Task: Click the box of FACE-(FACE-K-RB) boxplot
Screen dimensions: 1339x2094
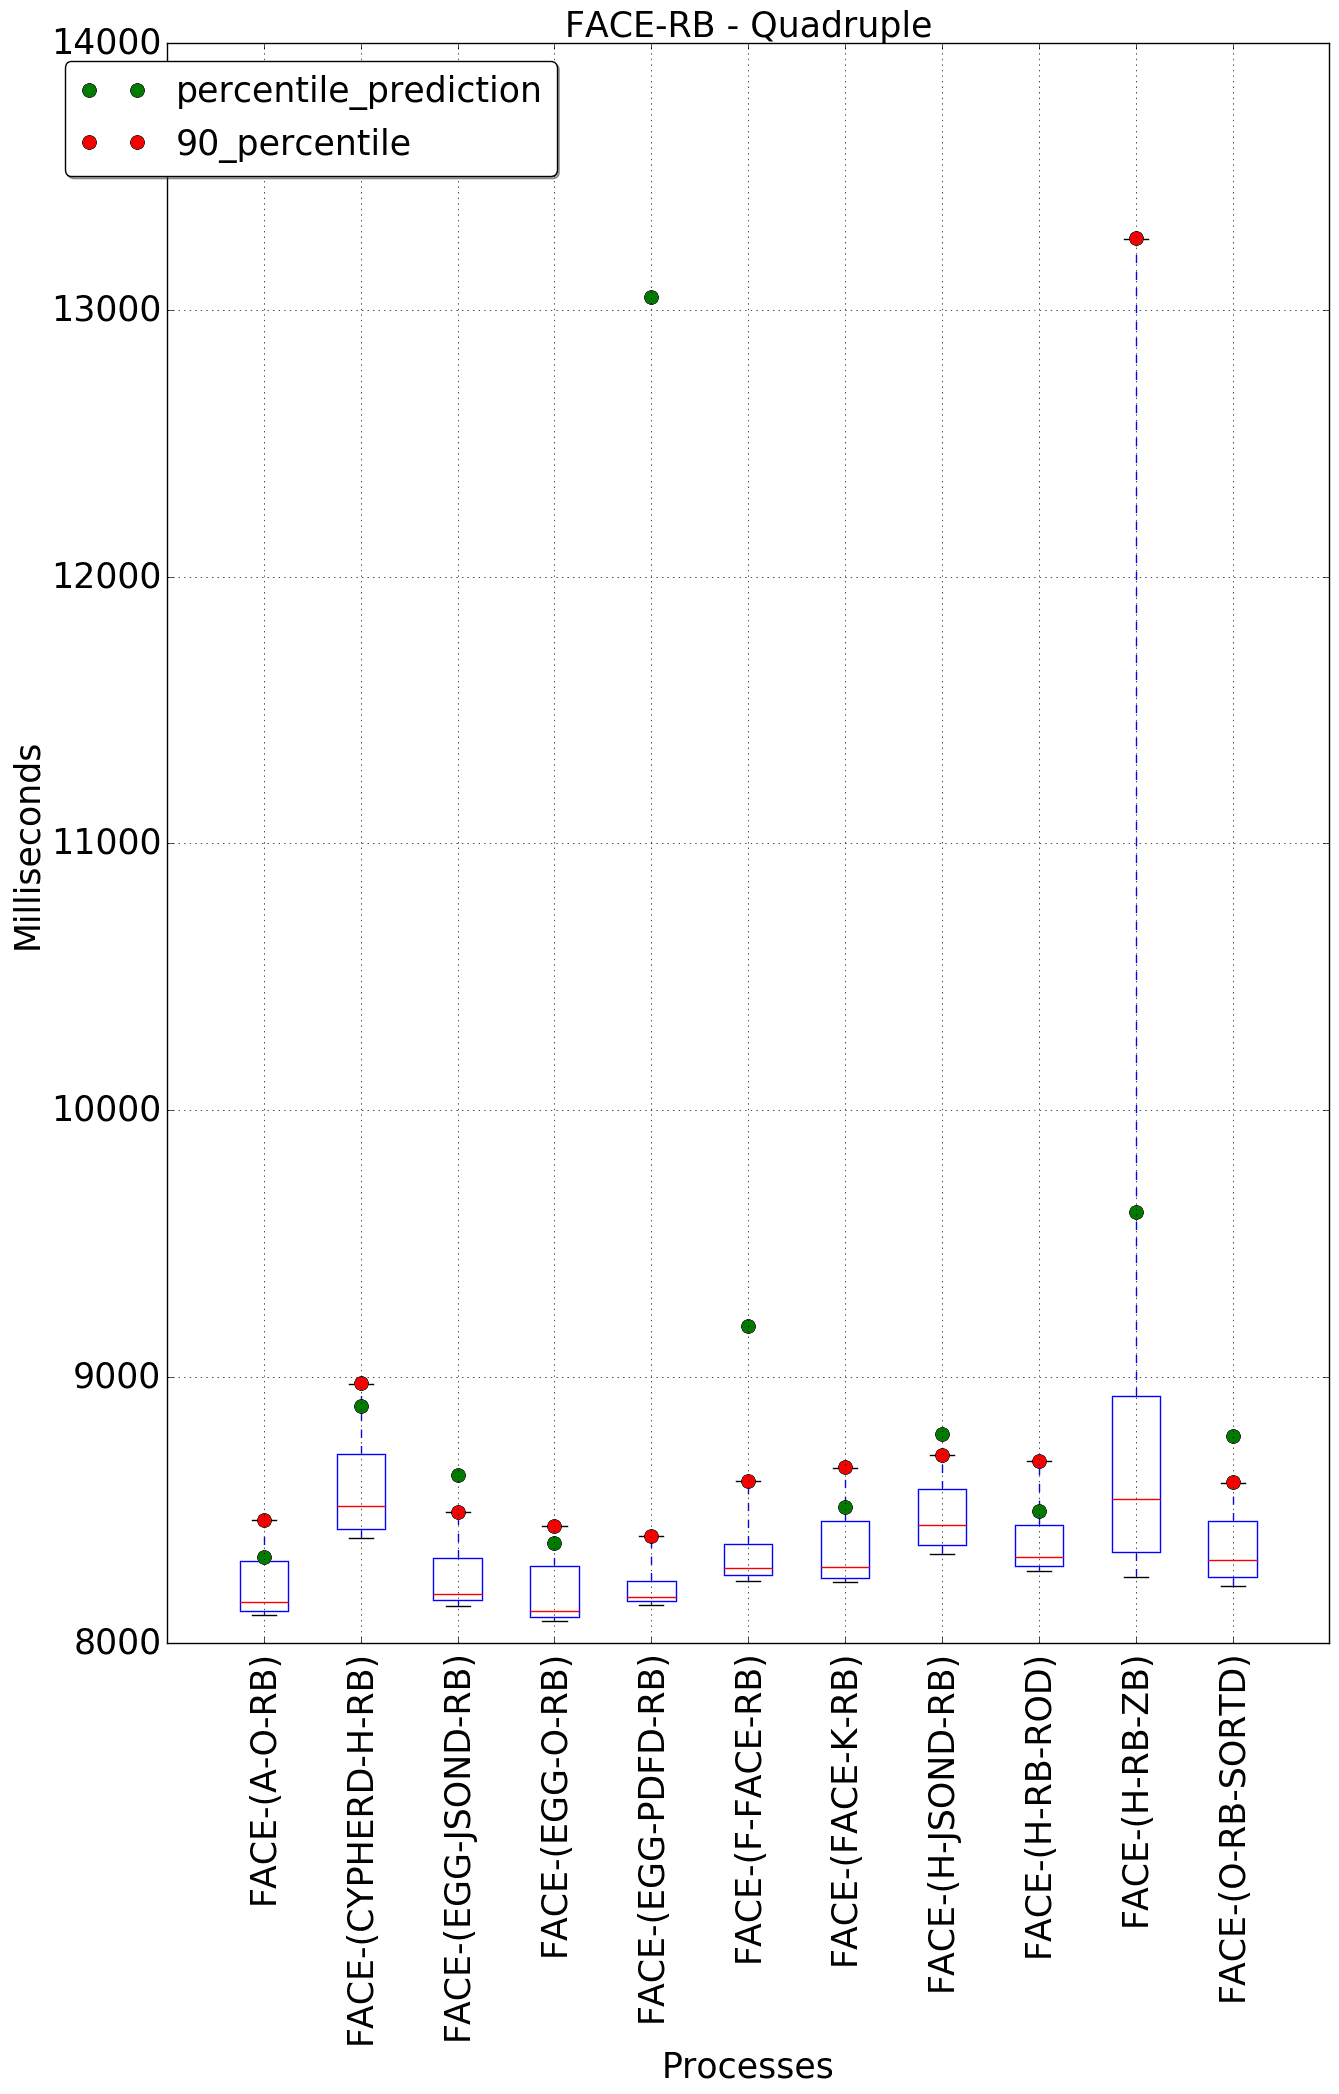Action: (x=845, y=1549)
